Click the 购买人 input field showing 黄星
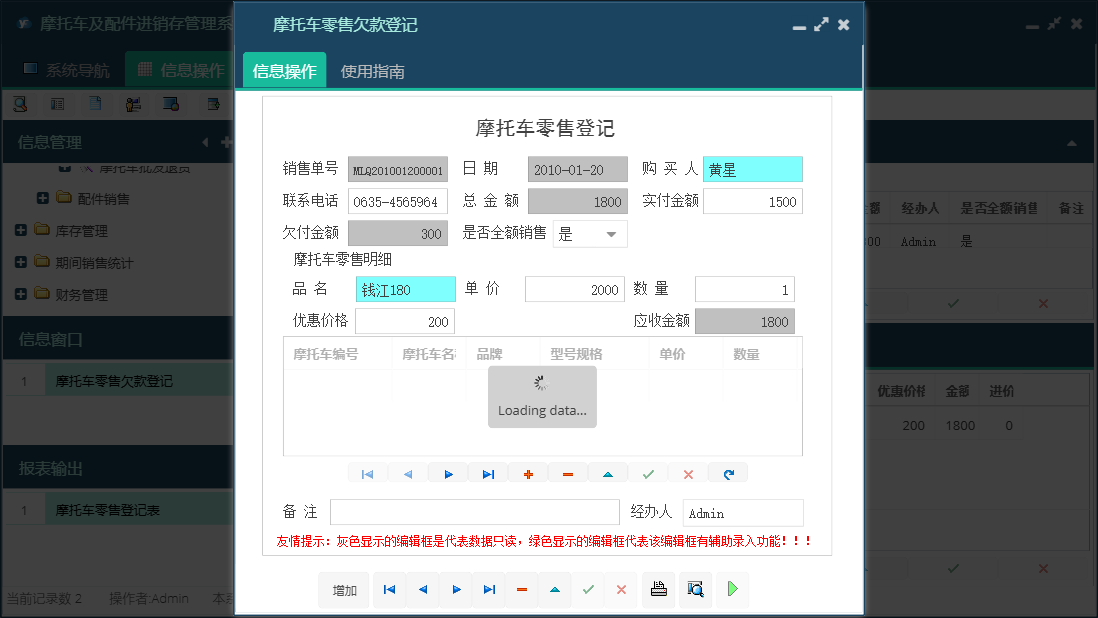The image size is (1098, 618). click(x=752, y=169)
